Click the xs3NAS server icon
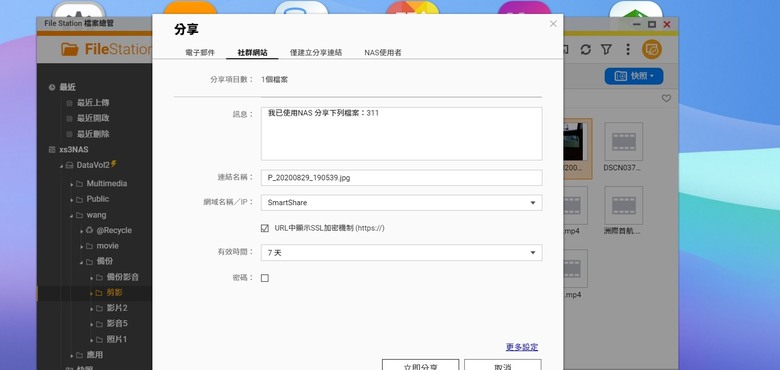780x370 pixels. pyautogui.click(x=52, y=150)
